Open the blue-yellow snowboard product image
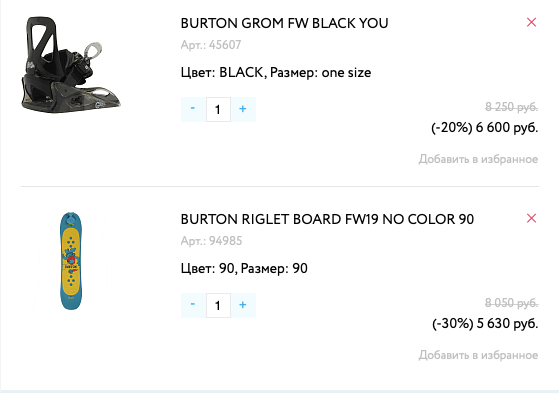 [x=71, y=261]
